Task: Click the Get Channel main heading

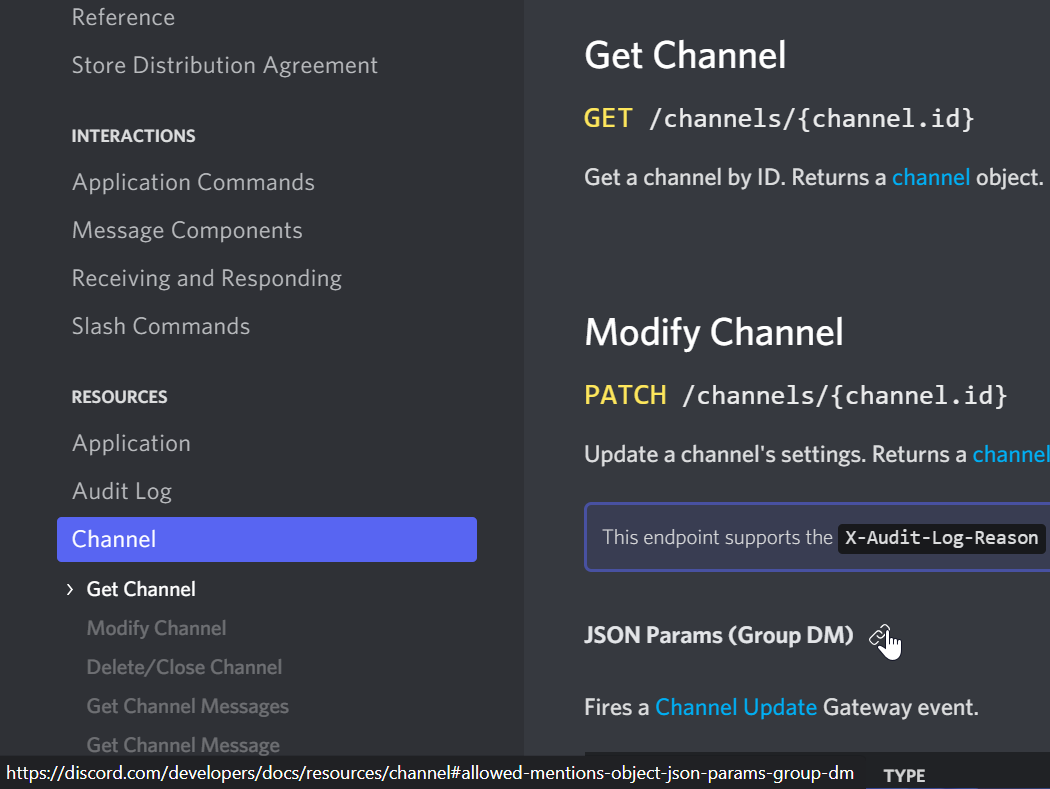Action: [685, 55]
